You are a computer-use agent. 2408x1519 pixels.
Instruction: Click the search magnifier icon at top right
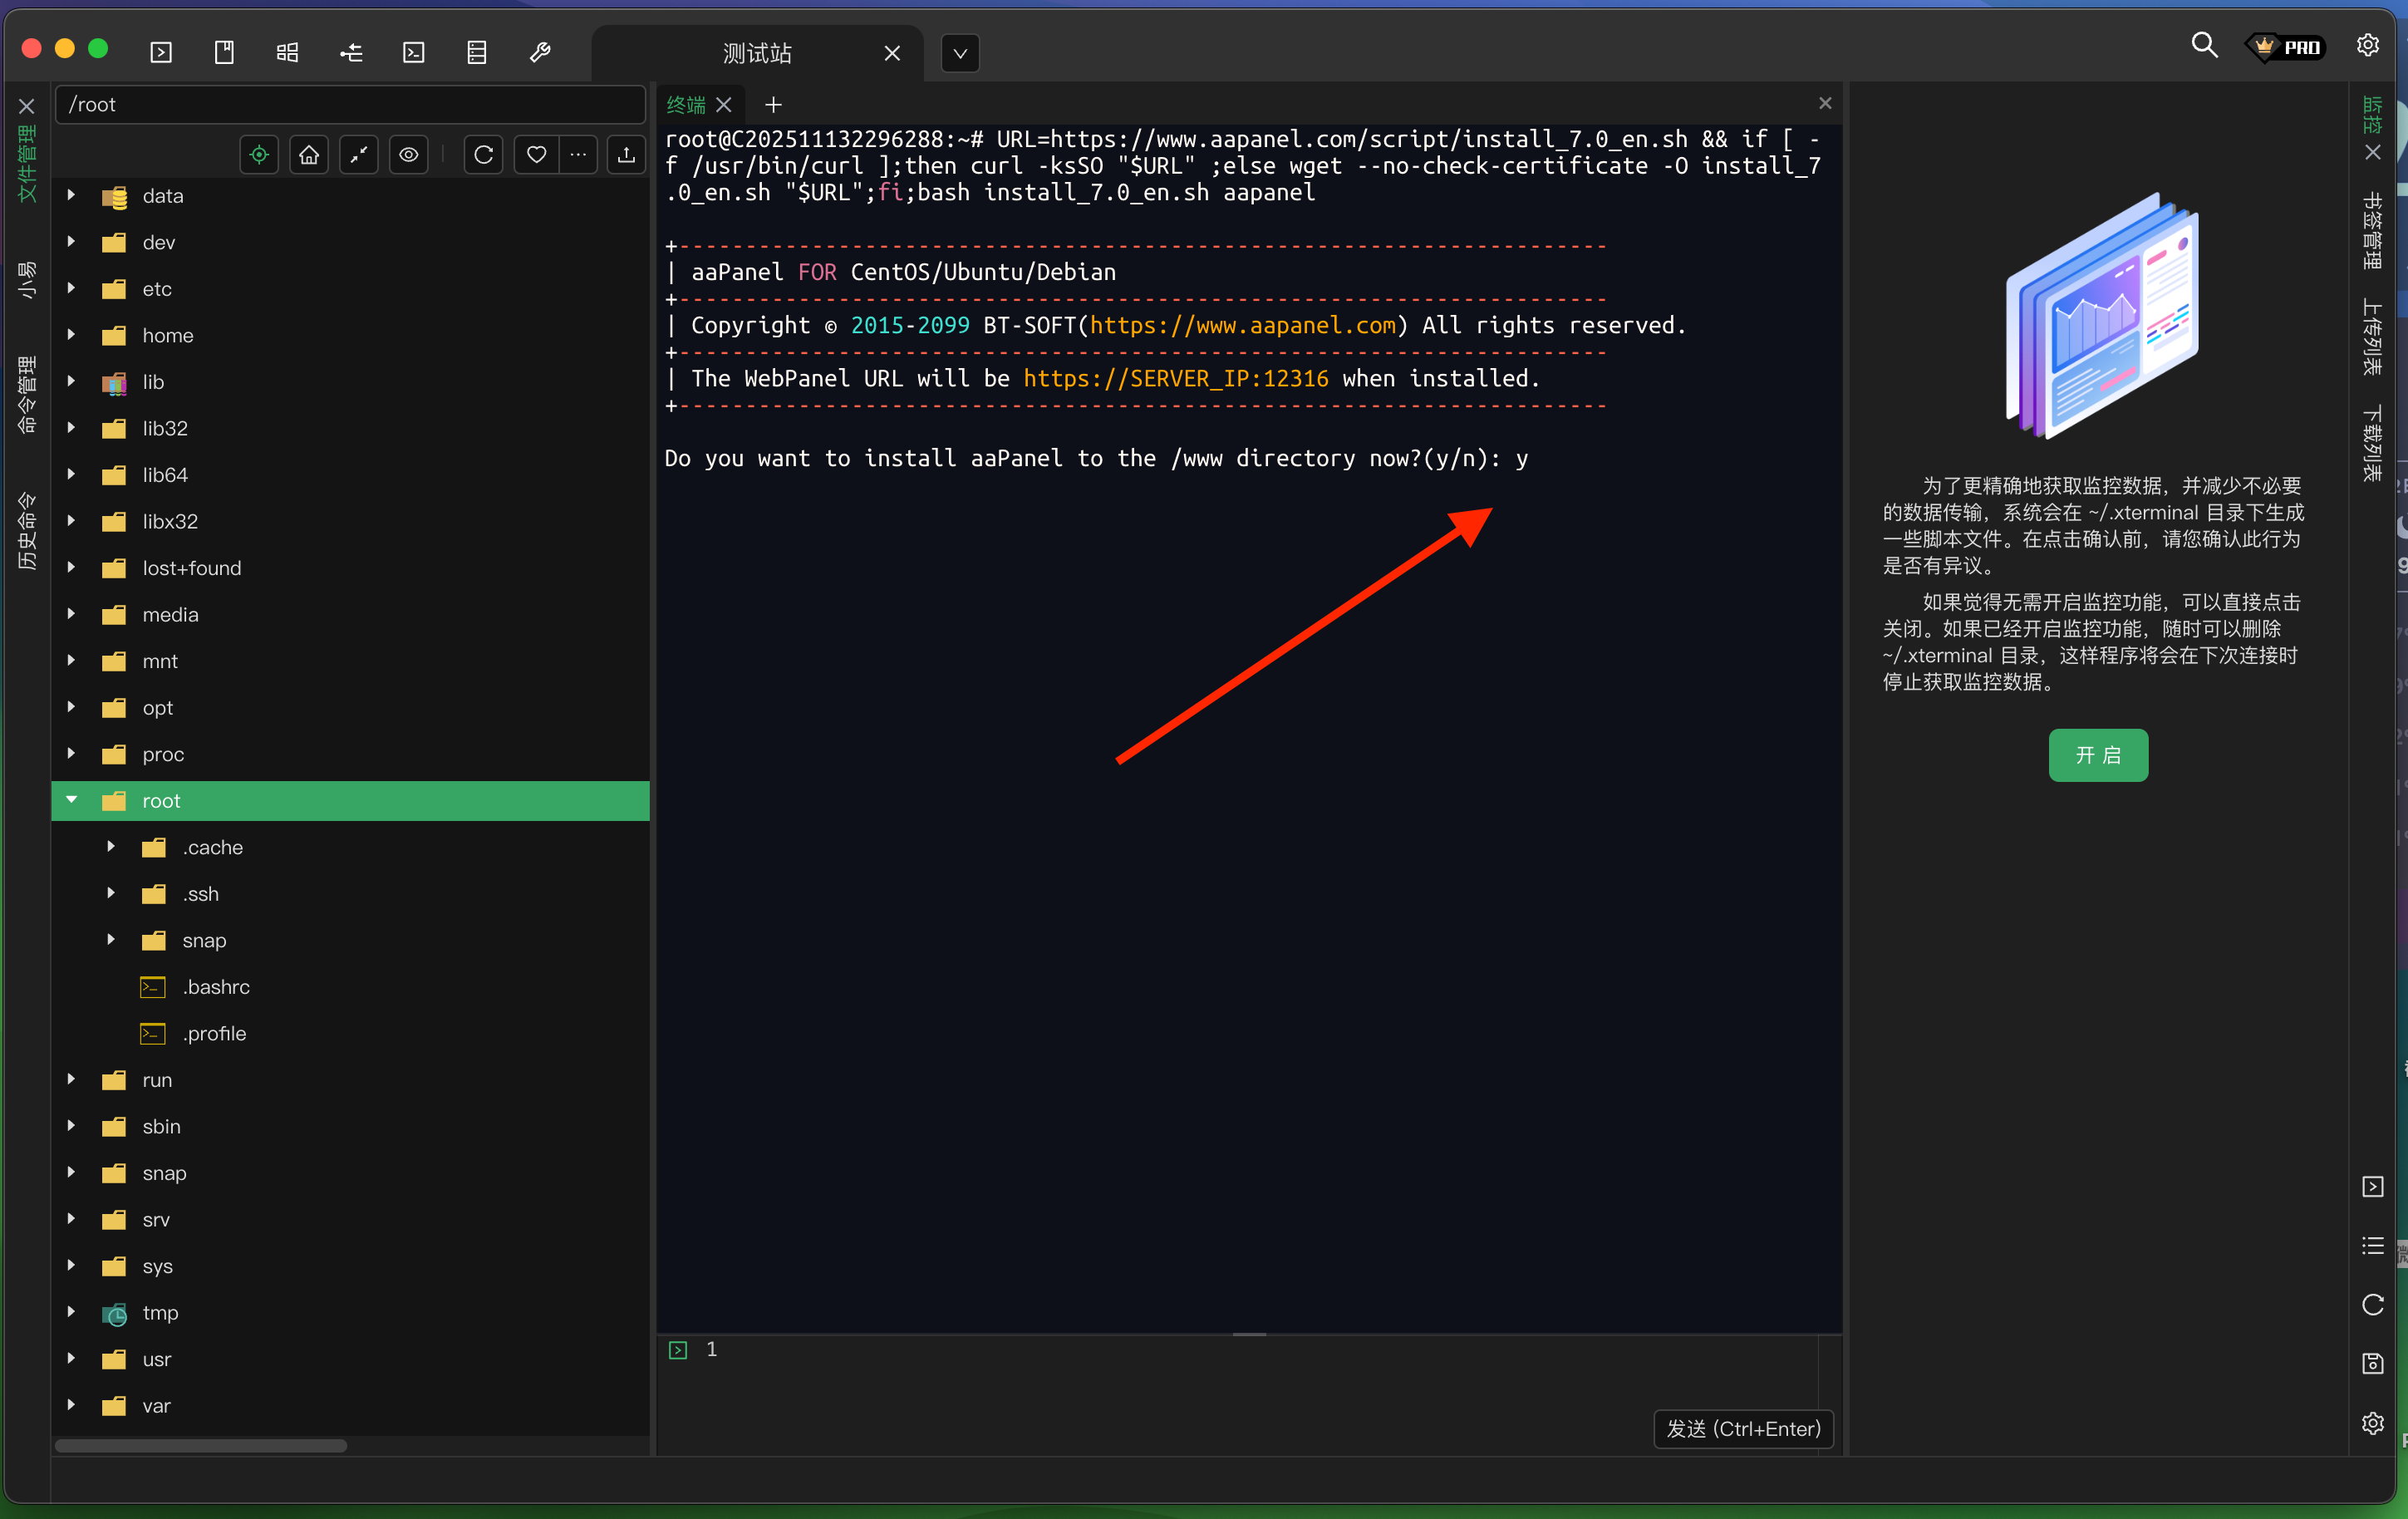[x=2204, y=45]
